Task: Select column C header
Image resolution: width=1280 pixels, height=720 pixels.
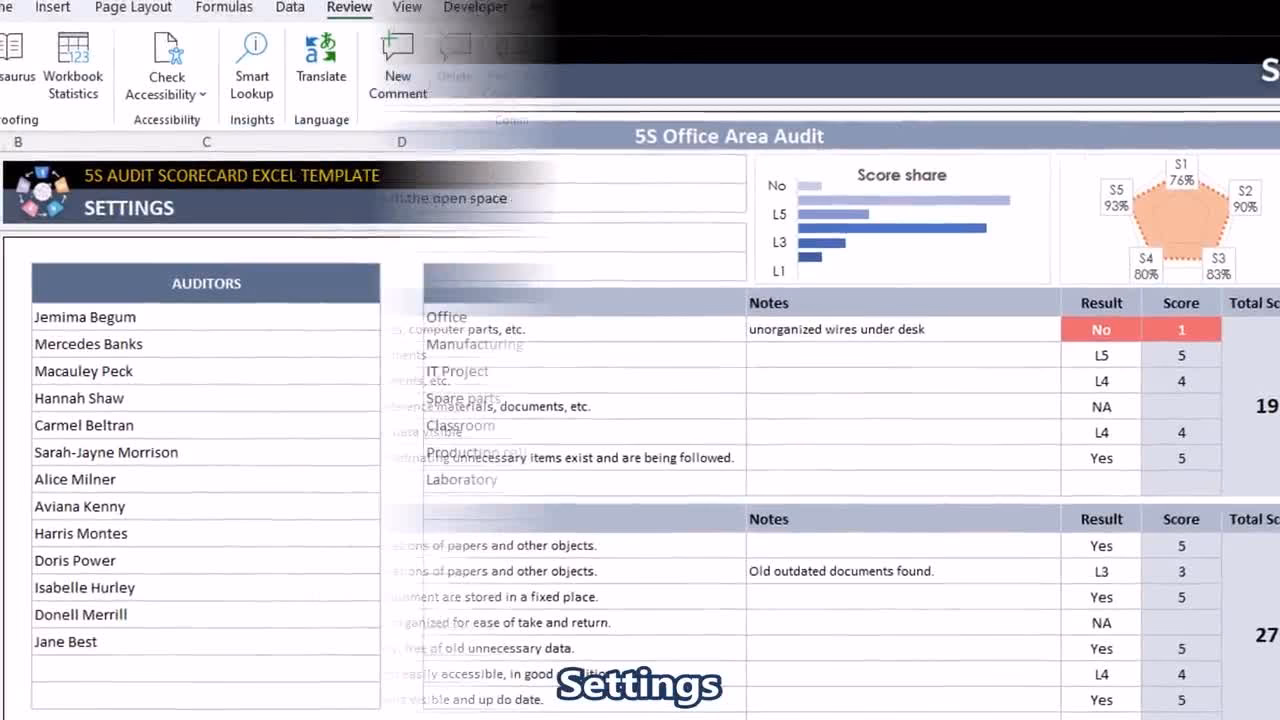Action: coord(206,142)
